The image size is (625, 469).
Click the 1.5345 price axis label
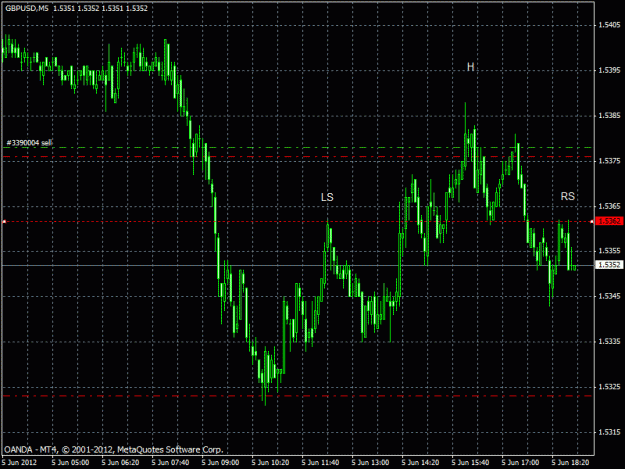coord(609,296)
